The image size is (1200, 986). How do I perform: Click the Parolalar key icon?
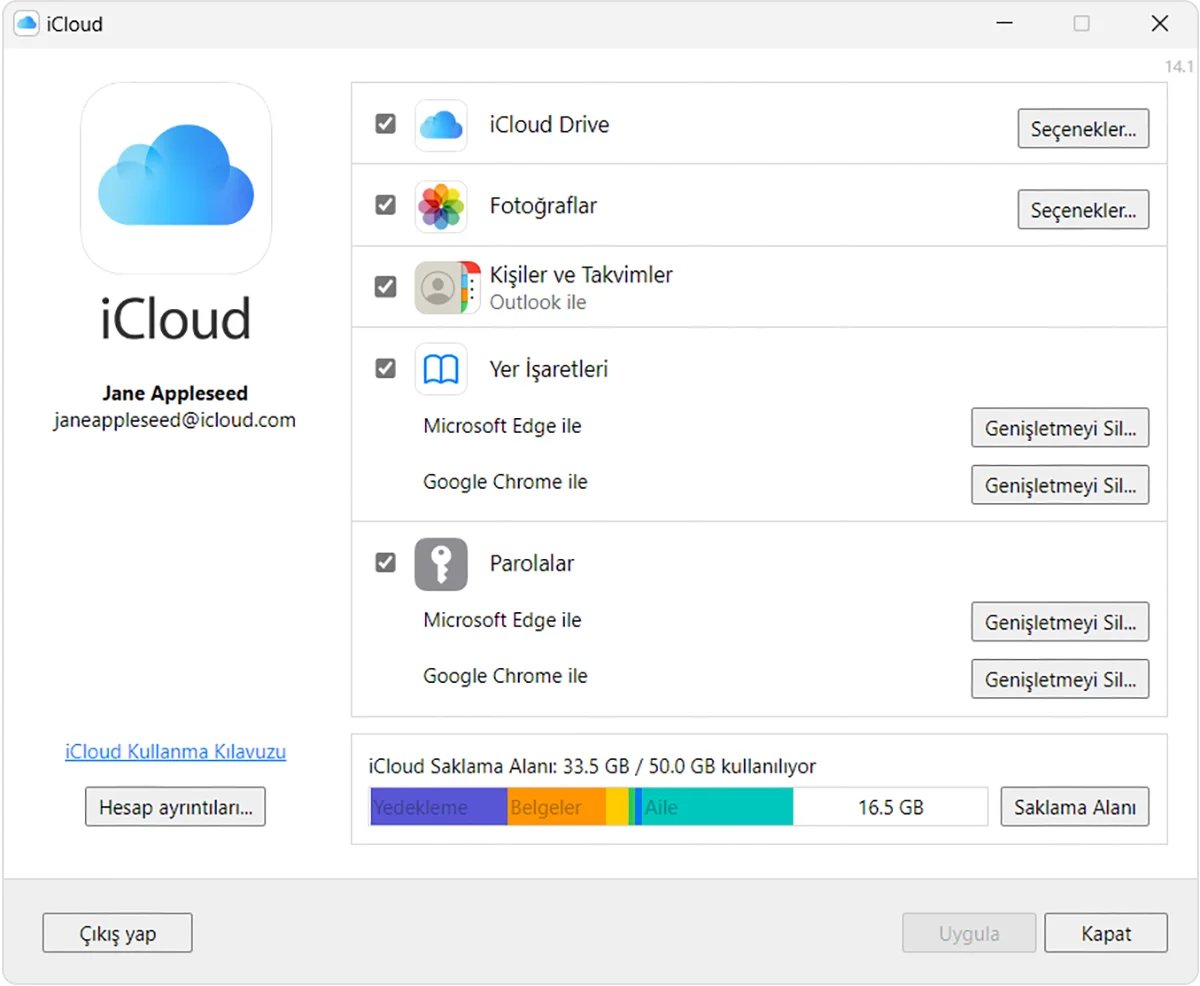click(x=441, y=564)
